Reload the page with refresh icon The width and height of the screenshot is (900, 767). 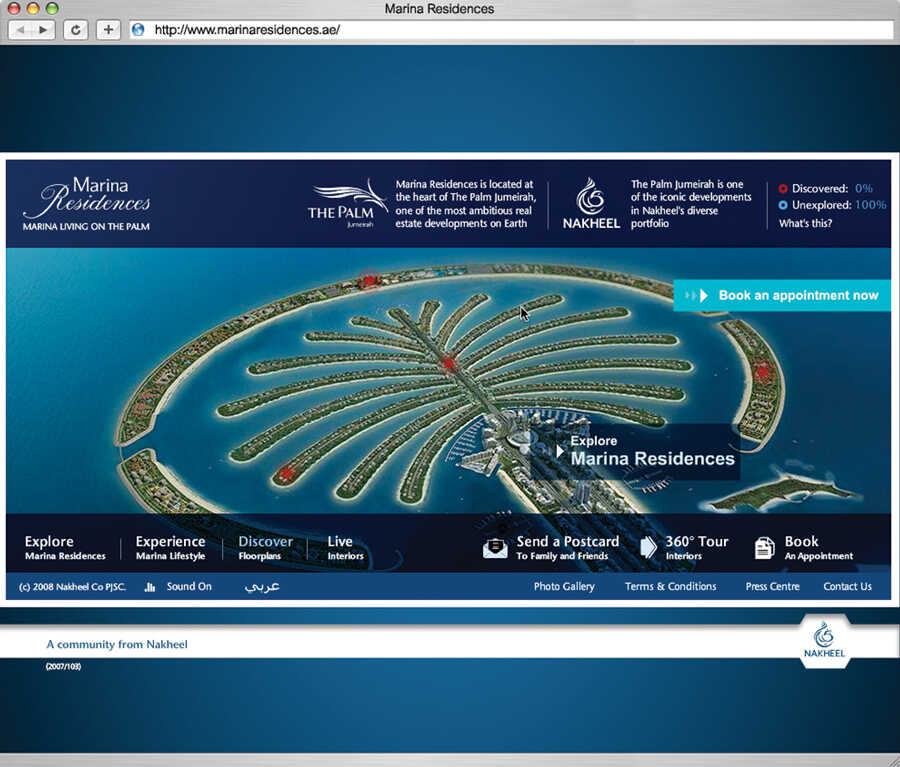75,29
